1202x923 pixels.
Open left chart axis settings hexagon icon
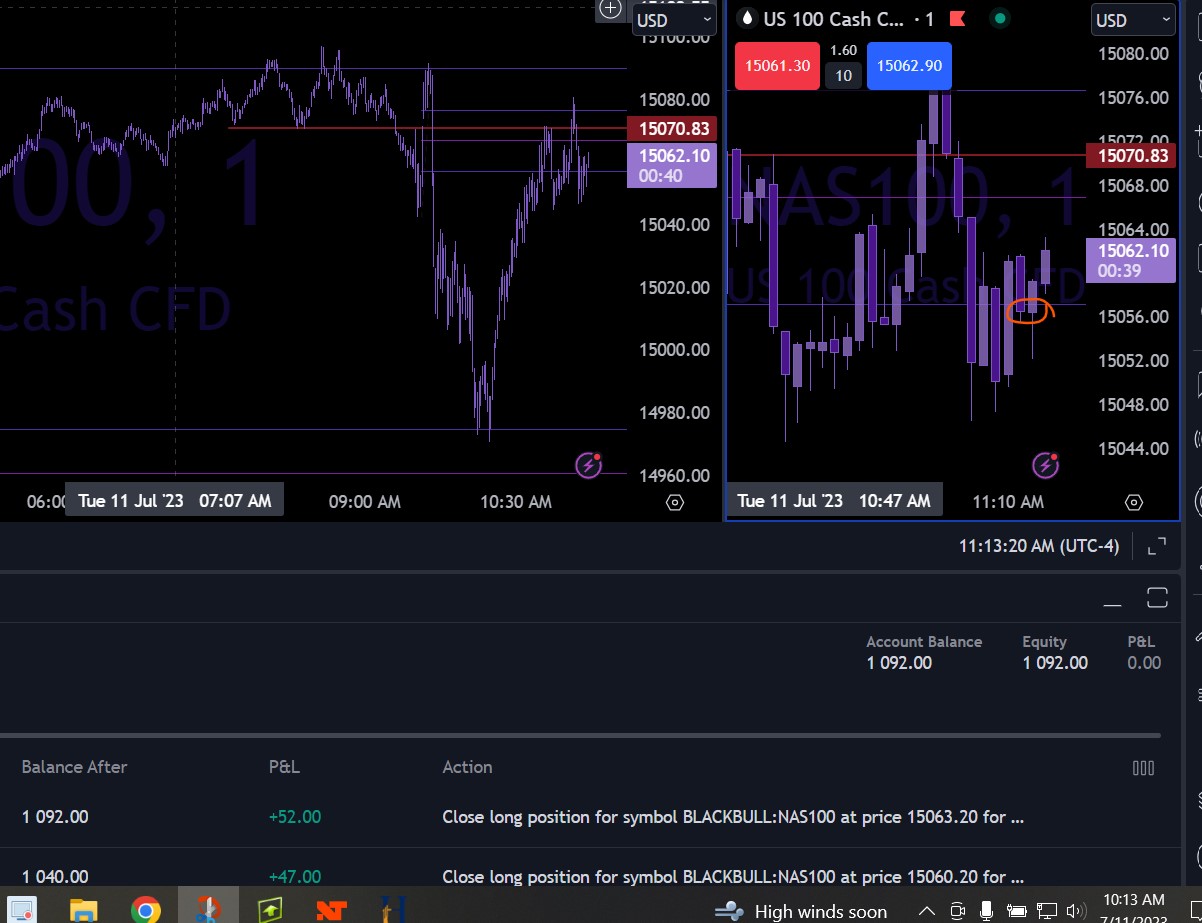pyautogui.click(x=675, y=502)
